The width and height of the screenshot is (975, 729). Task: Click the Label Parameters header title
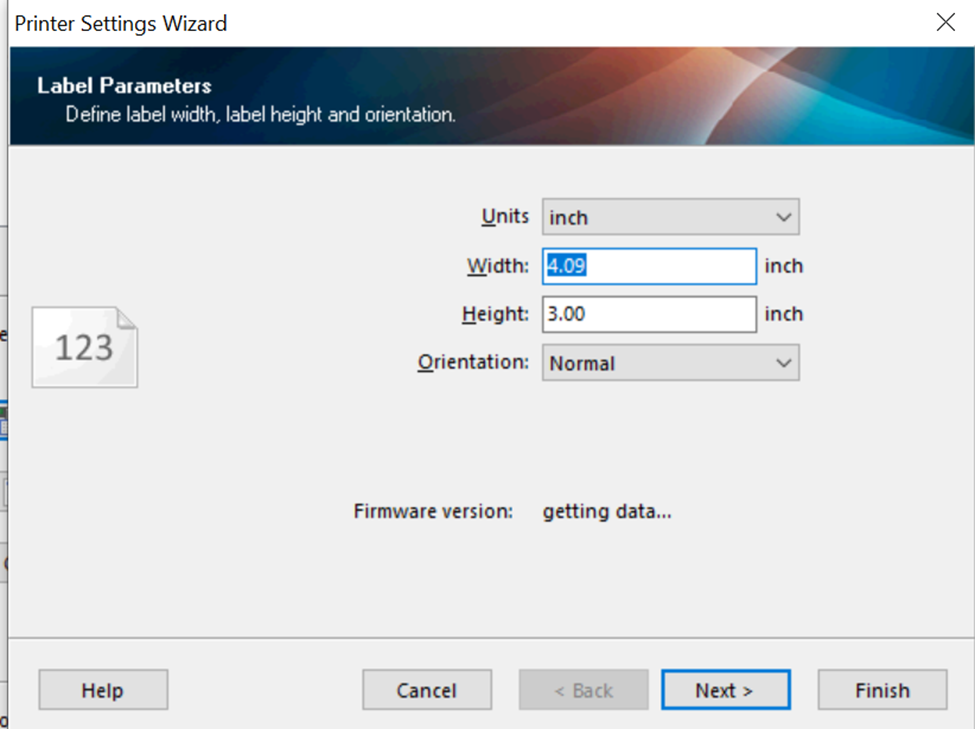pos(124,86)
